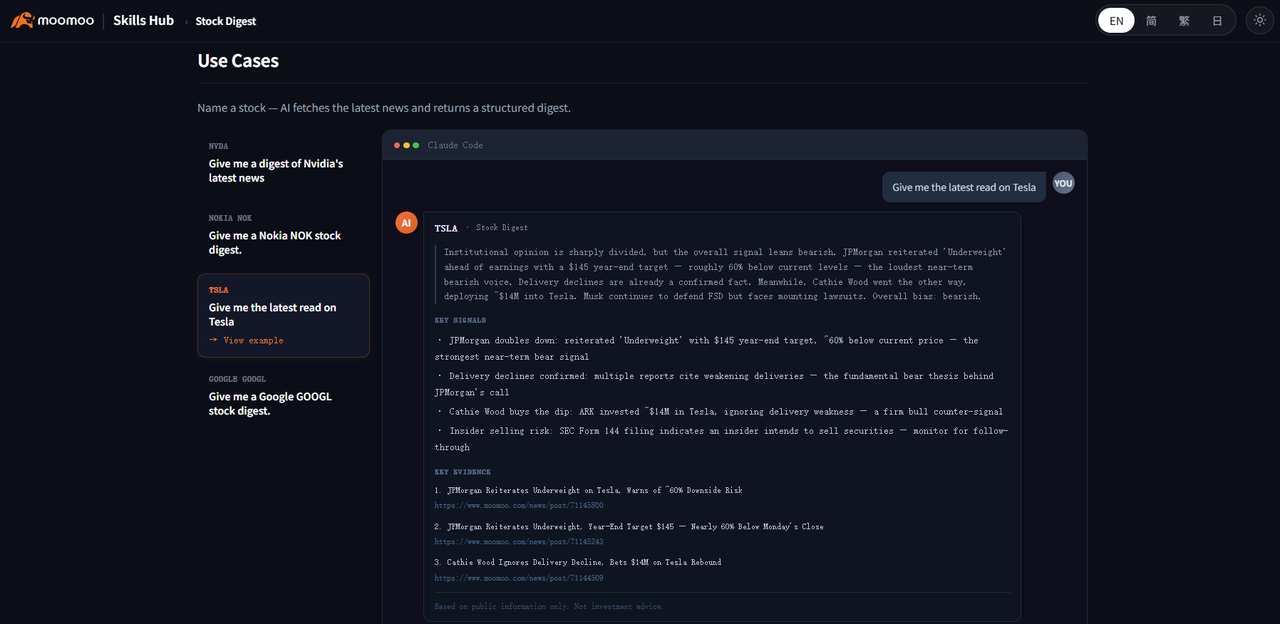
Task: Switch language to Japanese 日
Action: pos(1217,20)
